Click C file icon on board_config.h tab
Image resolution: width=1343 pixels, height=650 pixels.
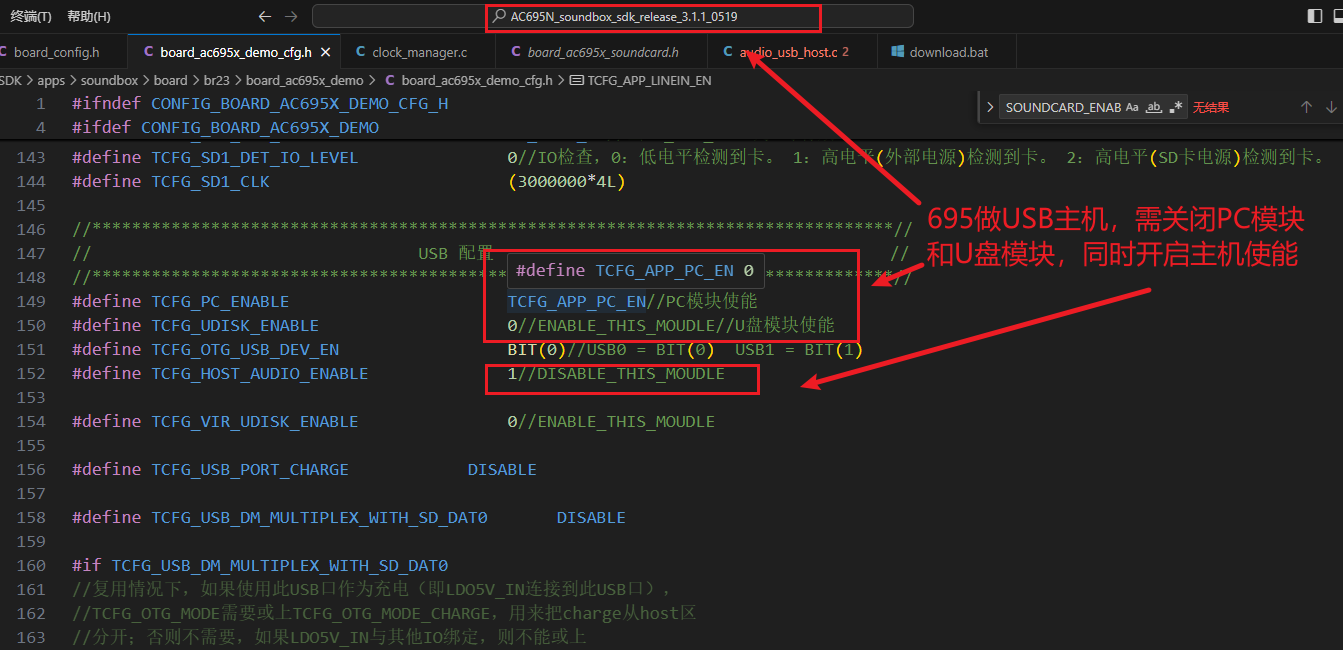4,52
